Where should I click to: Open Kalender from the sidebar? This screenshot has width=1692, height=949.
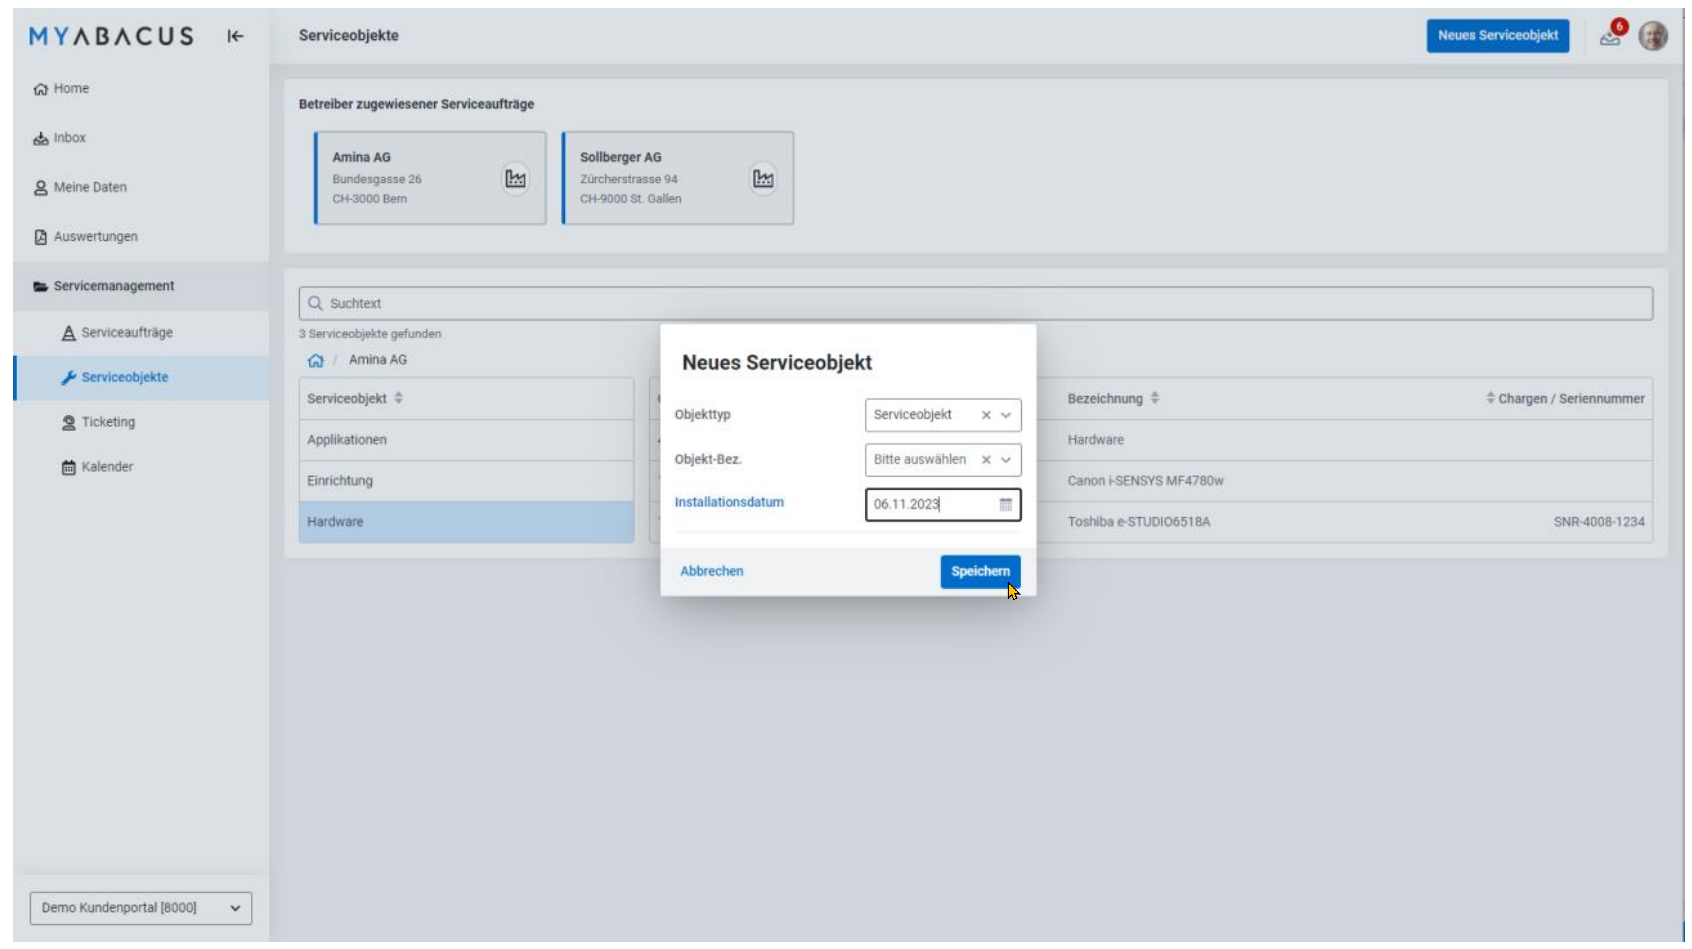(106, 467)
